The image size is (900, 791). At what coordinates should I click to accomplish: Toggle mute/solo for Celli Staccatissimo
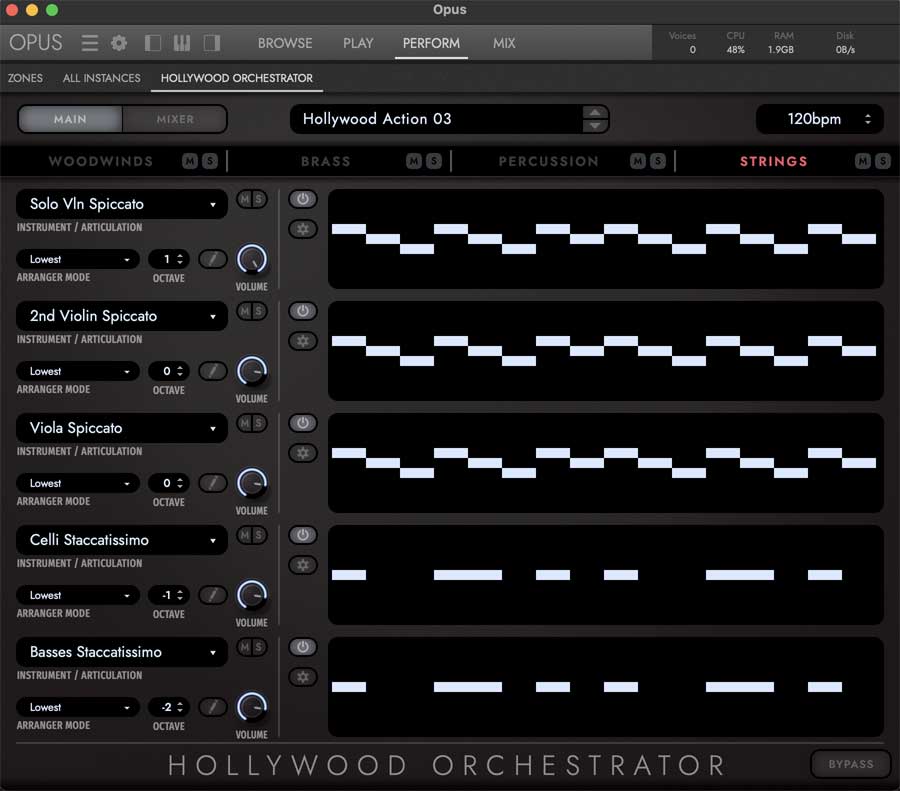[252, 535]
